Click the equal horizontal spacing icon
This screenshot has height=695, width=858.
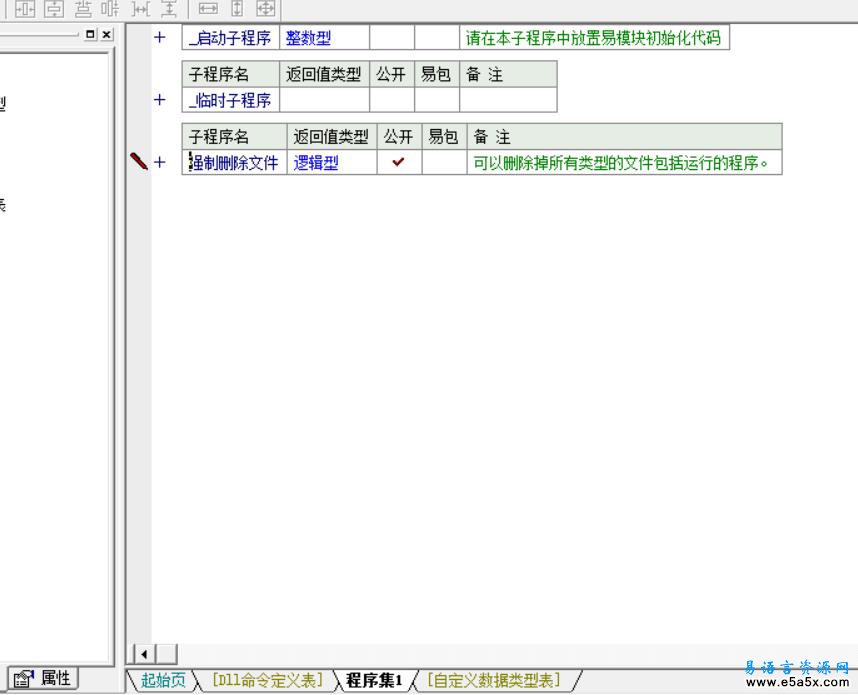142,10
